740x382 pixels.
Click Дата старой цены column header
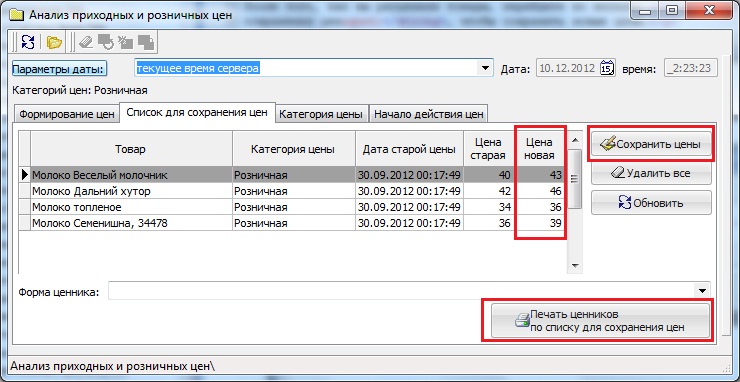tap(409, 149)
